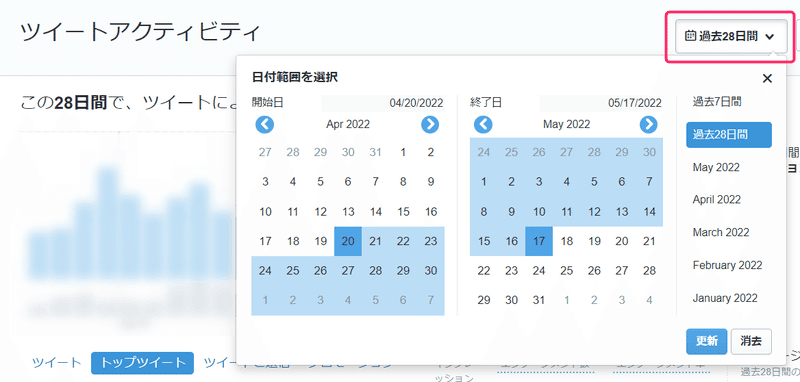This screenshot has width=800, height=382.
Task: Pick May 11 in end calendar
Action: pyautogui.click(x=566, y=212)
